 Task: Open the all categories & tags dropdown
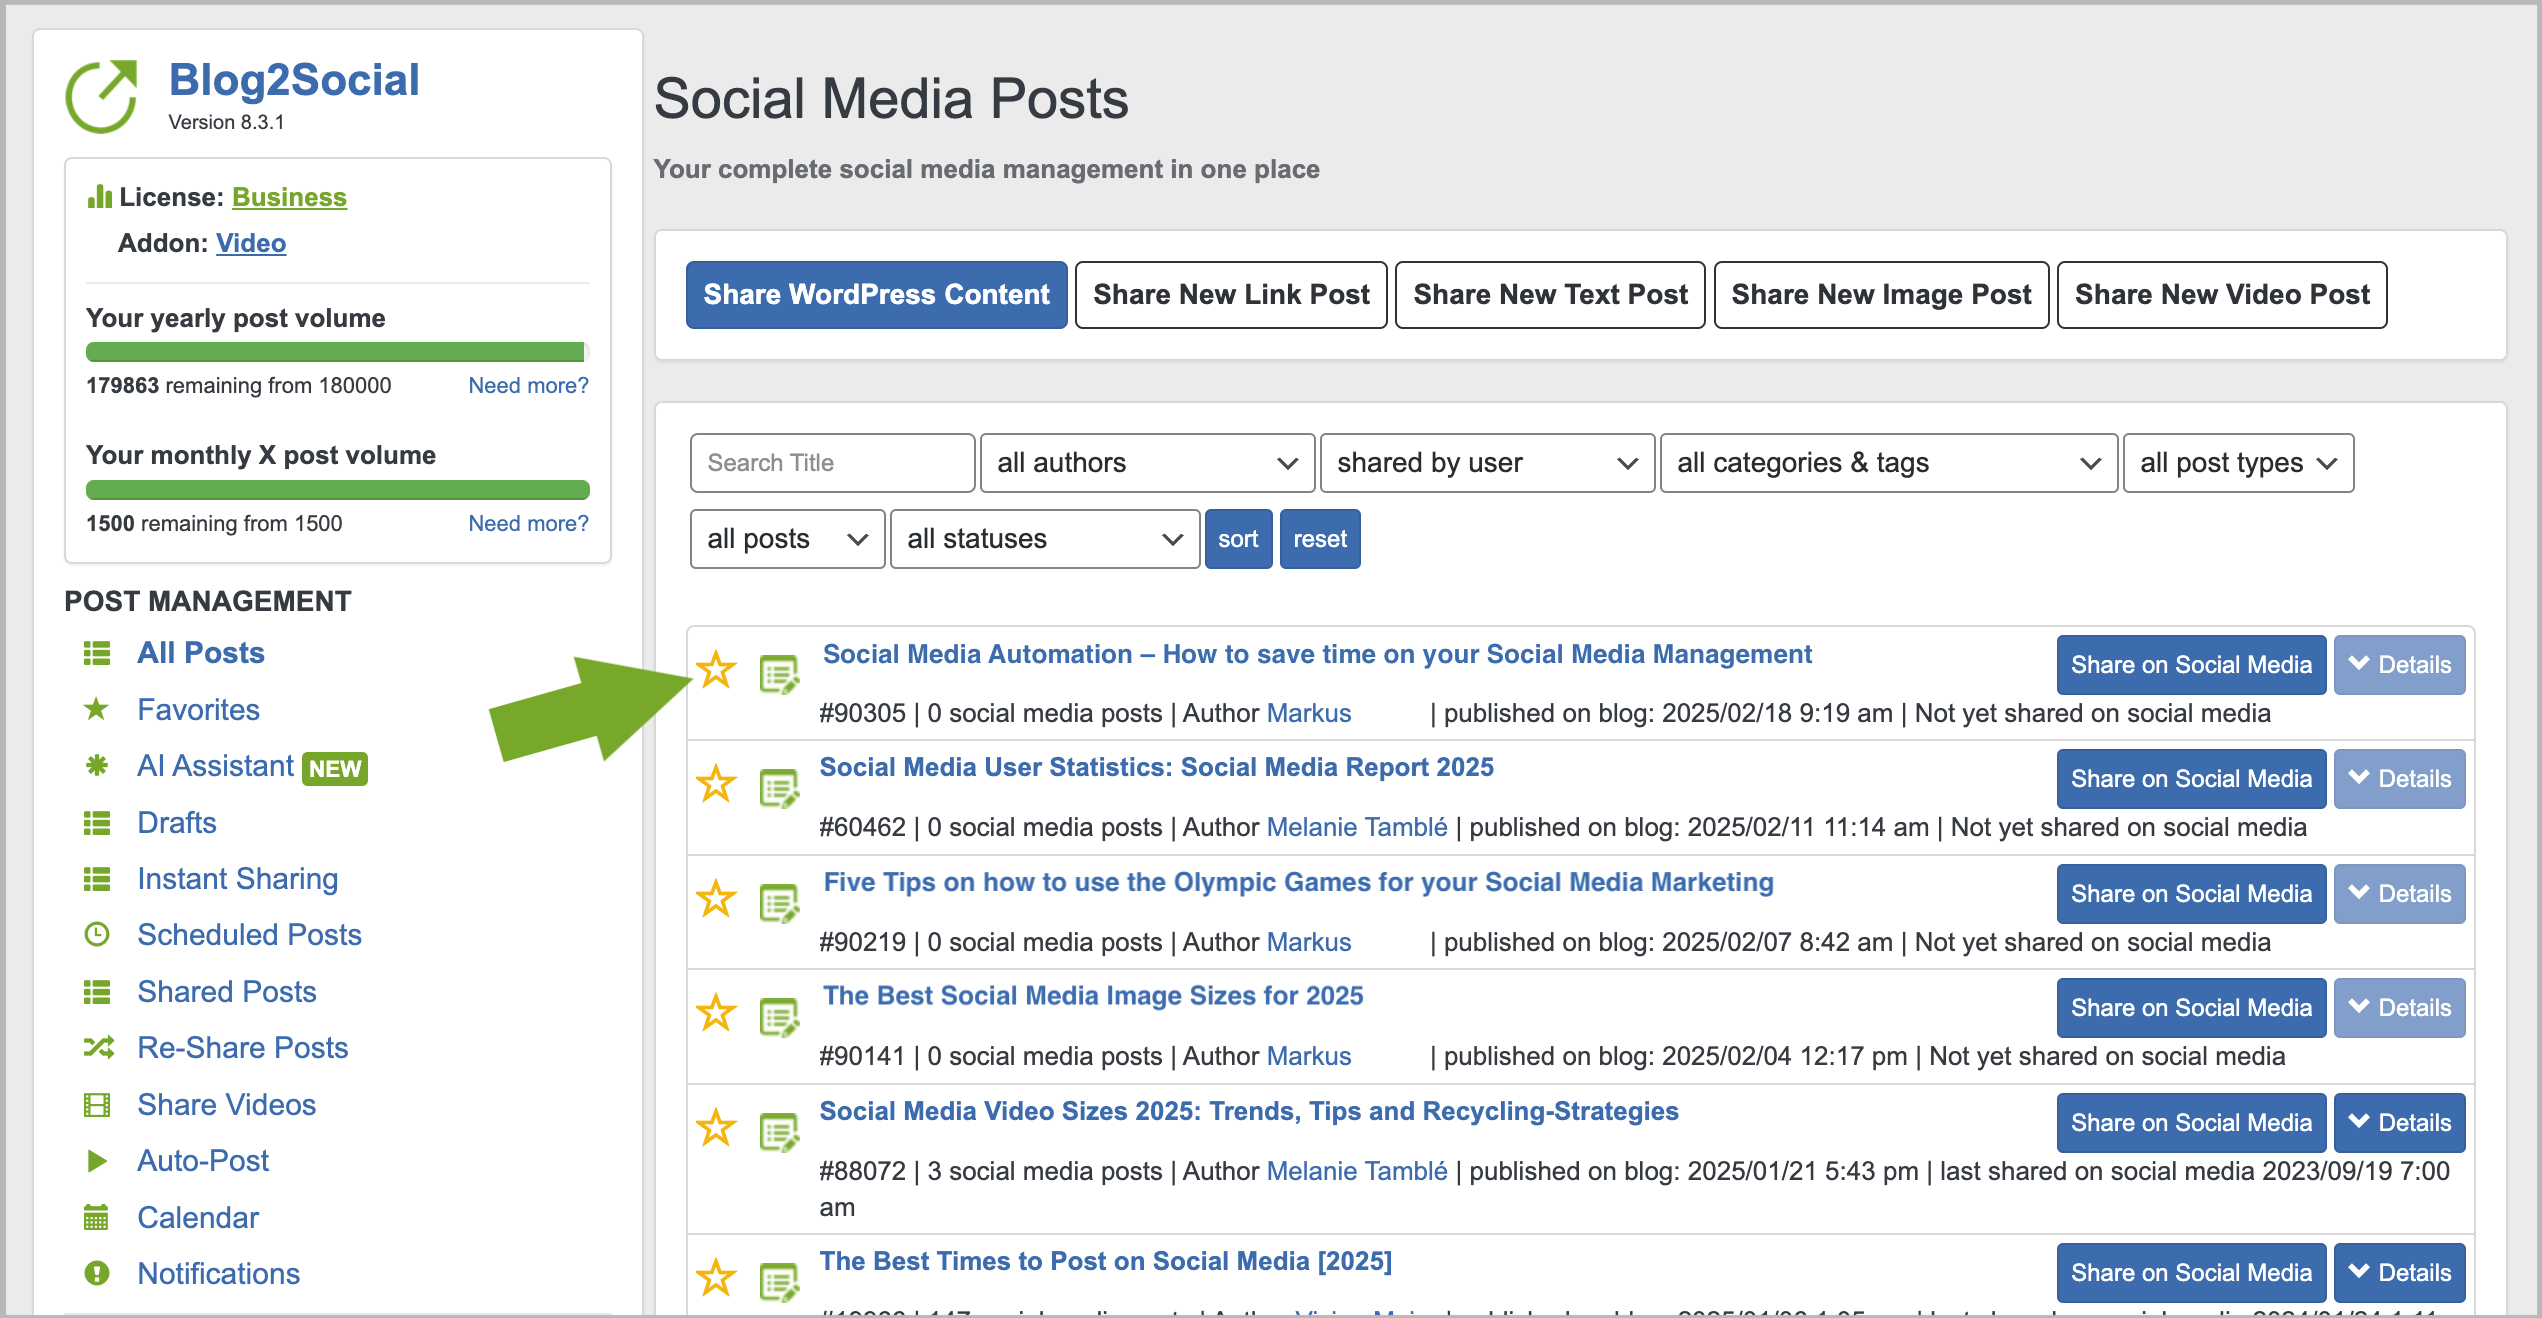pyautogui.click(x=1888, y=463)
